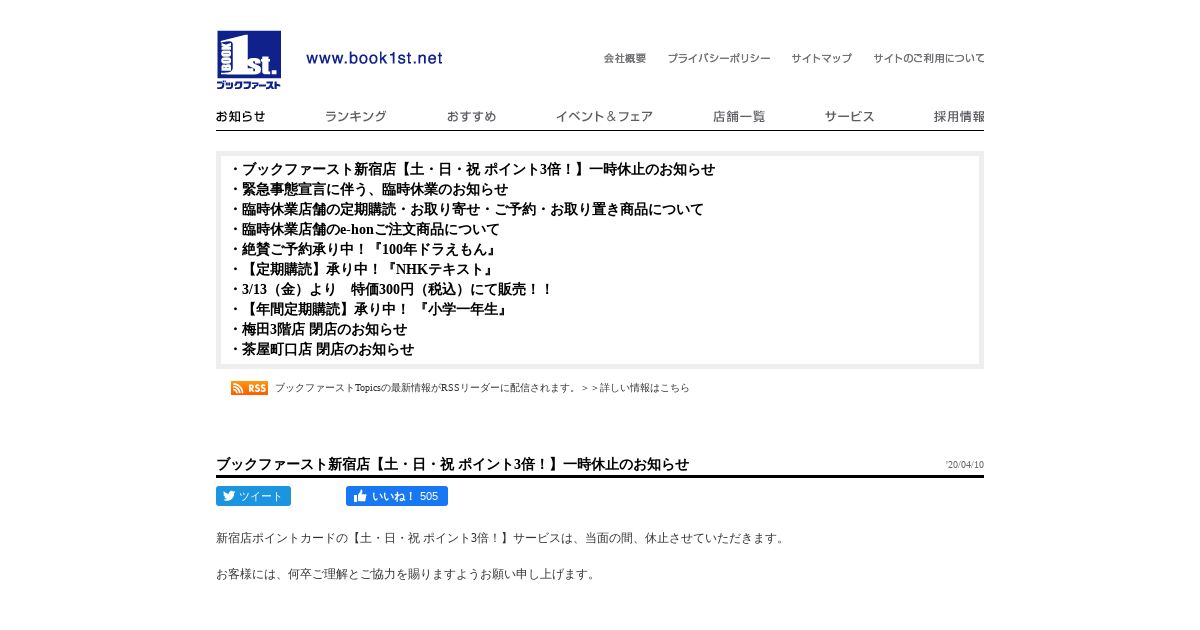
Task: Open 3/13（金）より 特価300円 notice
Action: click(397, 289)
